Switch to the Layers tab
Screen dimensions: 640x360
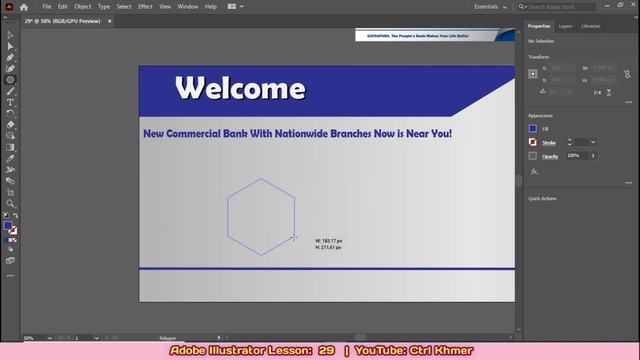(565, 26)
